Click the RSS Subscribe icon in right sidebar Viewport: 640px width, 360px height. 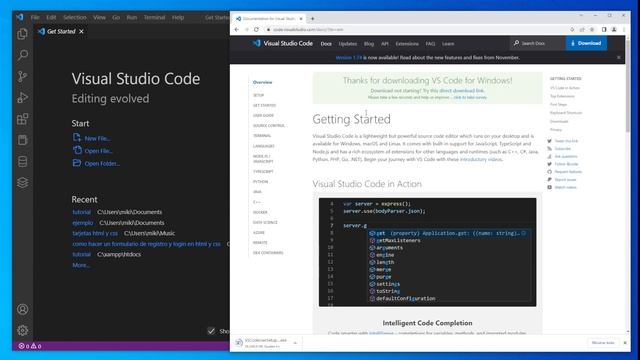pyautogui.click(x=549, y=149)
